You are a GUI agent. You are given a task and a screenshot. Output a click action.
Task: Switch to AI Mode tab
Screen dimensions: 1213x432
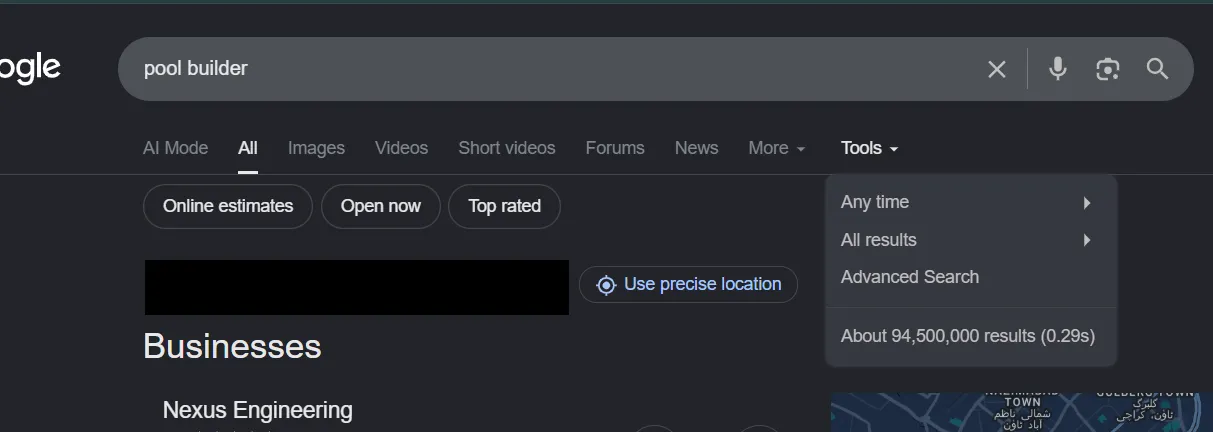[x=175, y=148]
